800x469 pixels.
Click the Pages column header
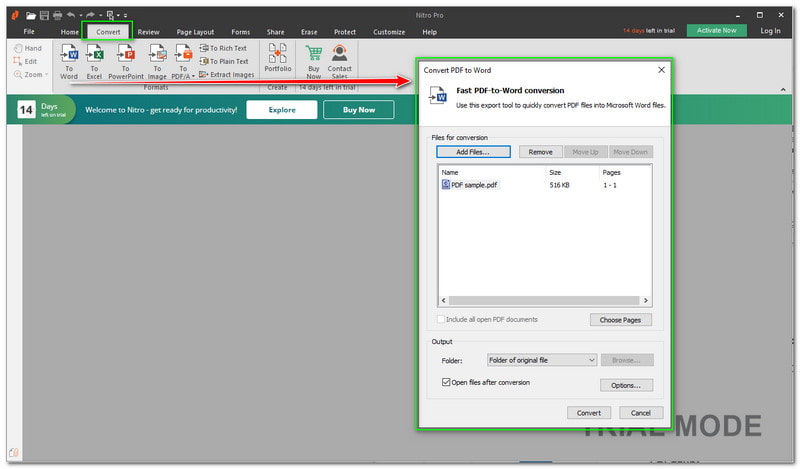tap(611, 172)
